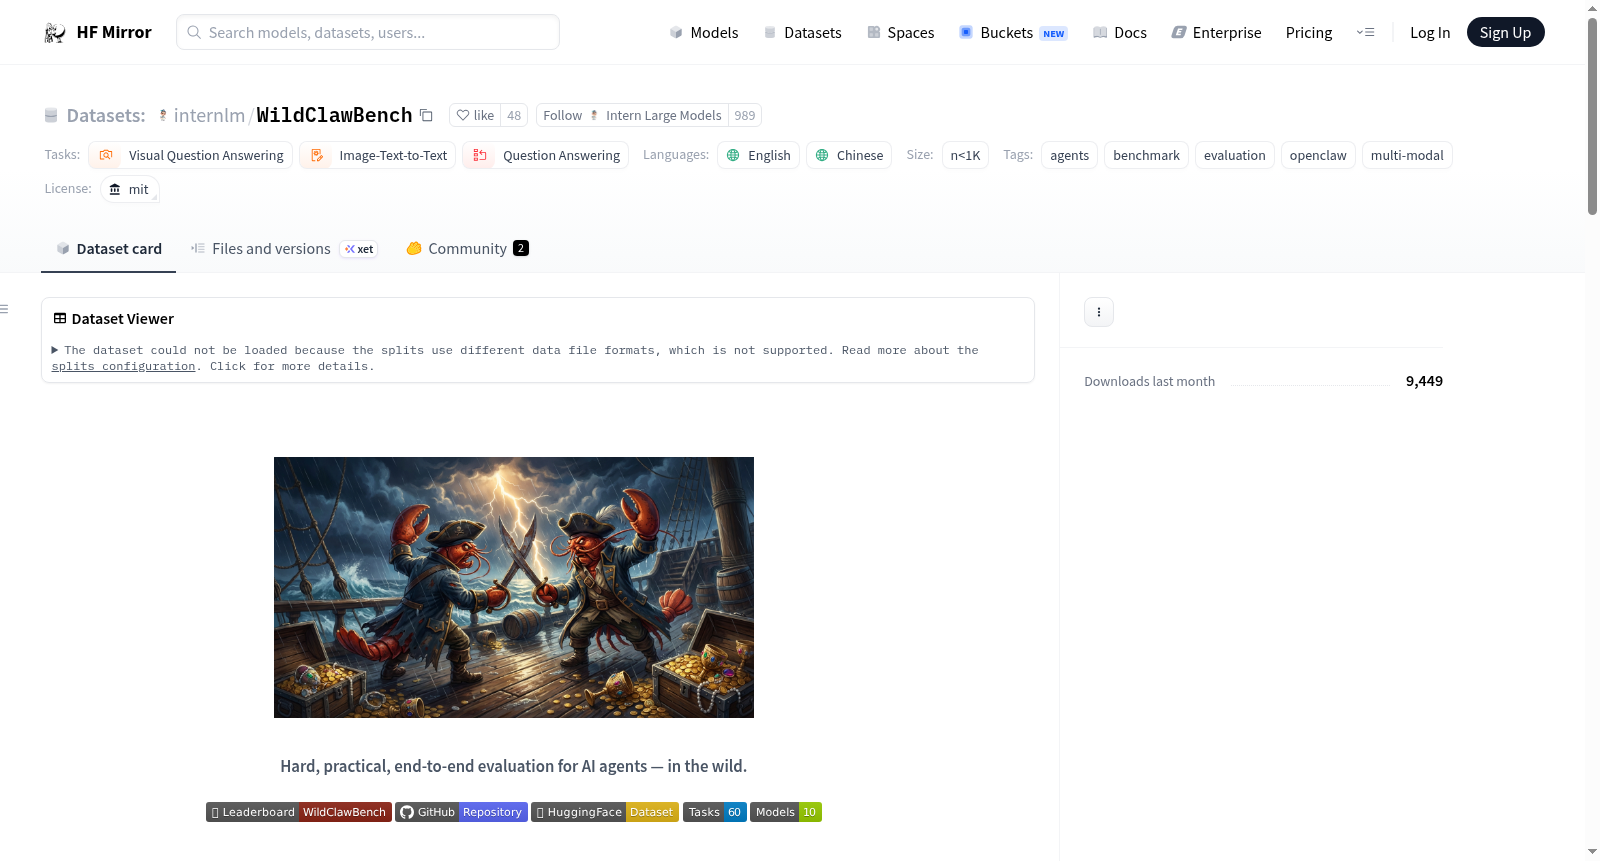
Task: Click the HF Mirror logo
Action: [98, 32]
